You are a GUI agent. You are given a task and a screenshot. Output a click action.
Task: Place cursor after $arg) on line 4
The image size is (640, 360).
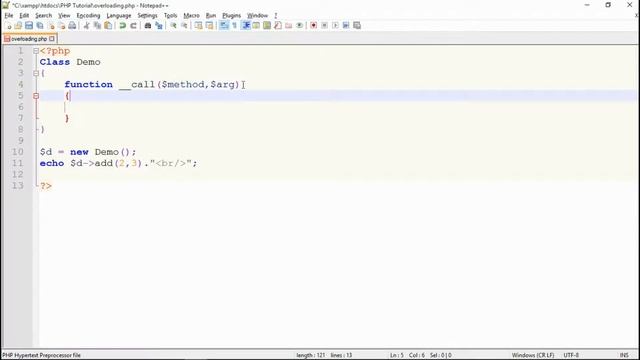click(x=240, y=84)
